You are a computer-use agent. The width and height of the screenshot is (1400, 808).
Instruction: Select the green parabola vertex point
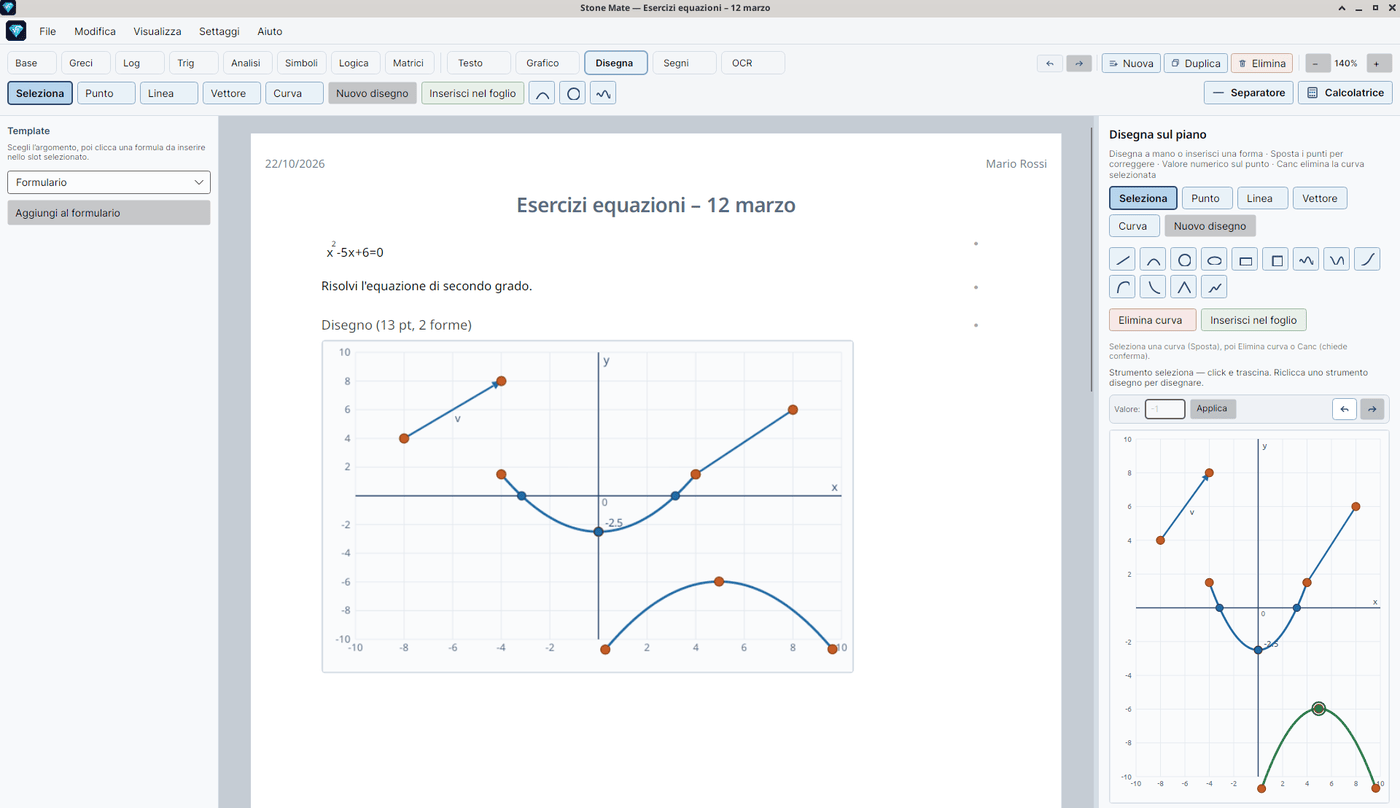pyautogui.click(x=1319, y=708)
